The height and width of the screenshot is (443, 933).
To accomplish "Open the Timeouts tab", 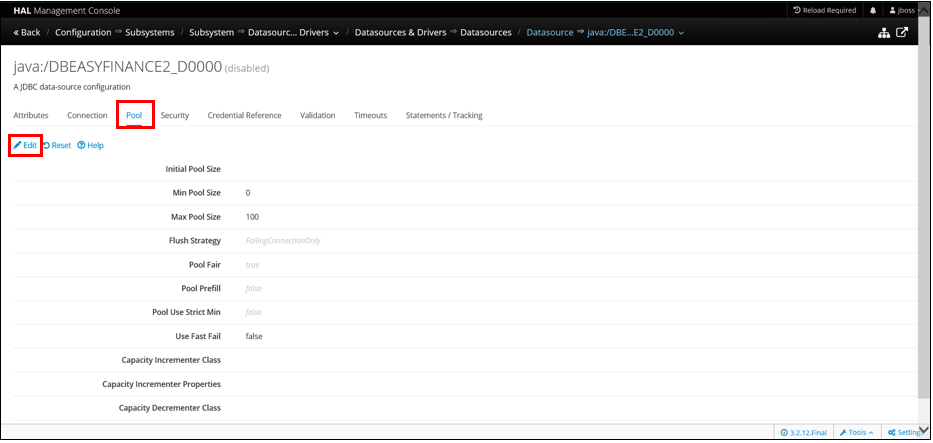I will [371, 115].
